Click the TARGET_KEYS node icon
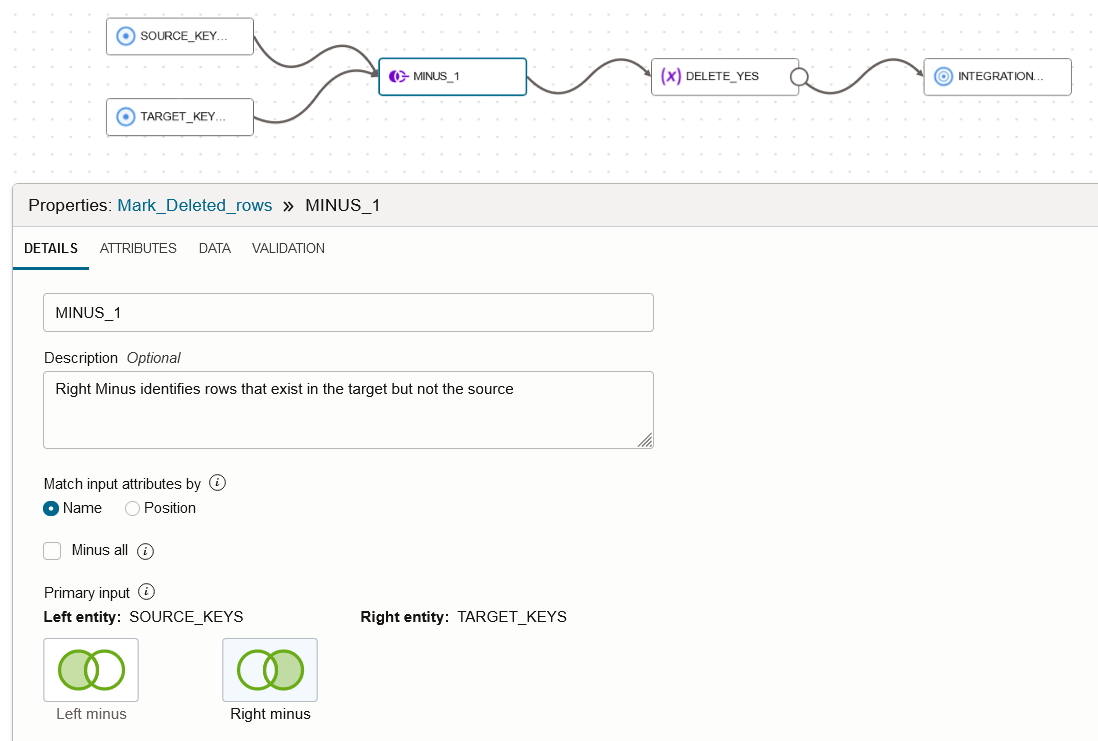The width and height of the screenshot is (1098, 741). [x=125, y=117]
